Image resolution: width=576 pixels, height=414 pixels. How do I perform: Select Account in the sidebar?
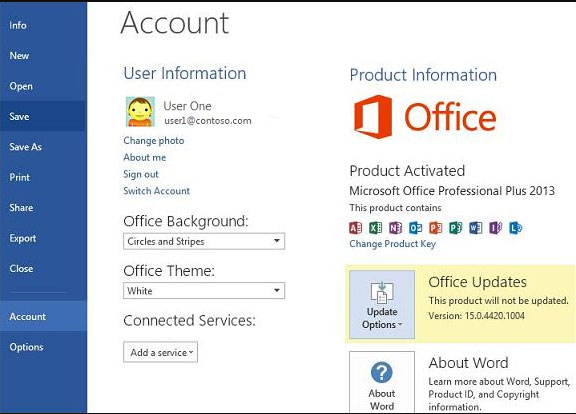pos(43,316)
